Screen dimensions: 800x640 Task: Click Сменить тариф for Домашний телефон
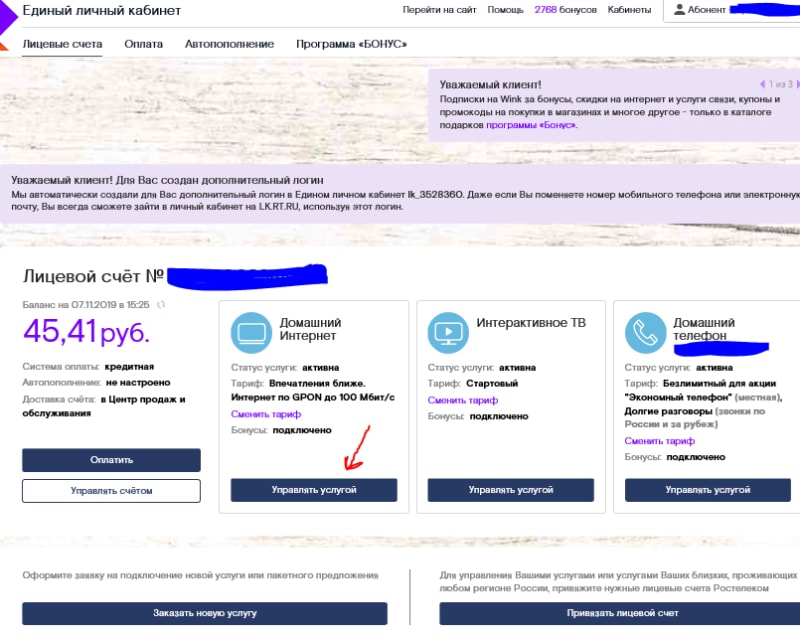pos(659,441)
